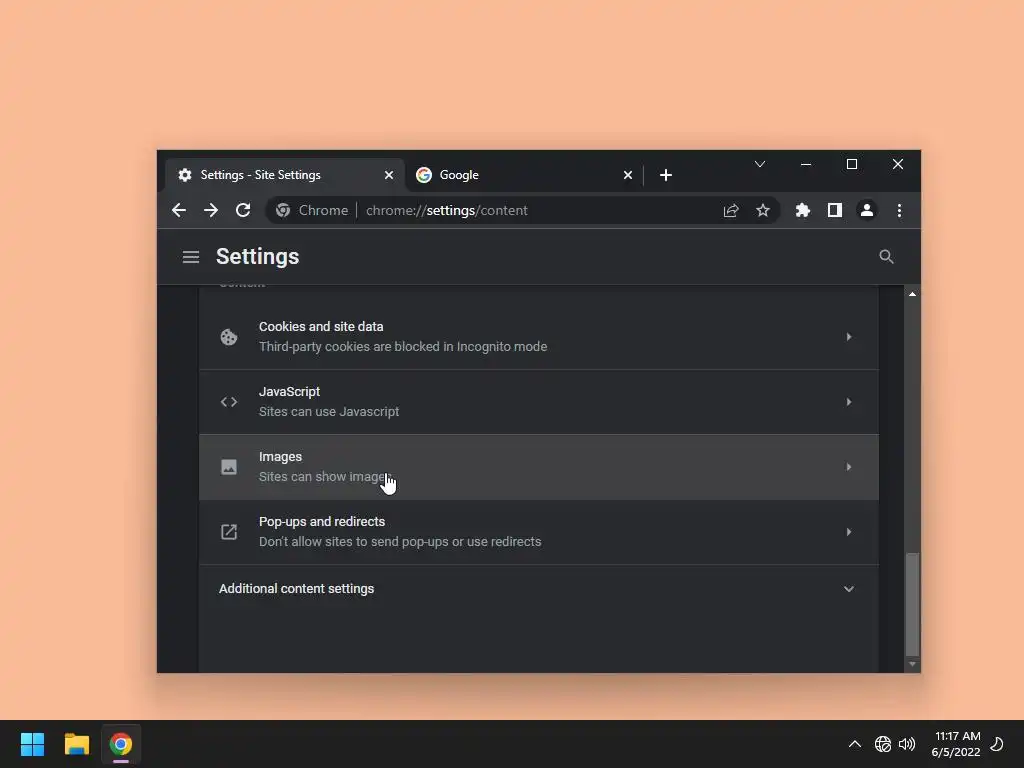
Task: Open Images settings arrow
Action: (848, 467)
